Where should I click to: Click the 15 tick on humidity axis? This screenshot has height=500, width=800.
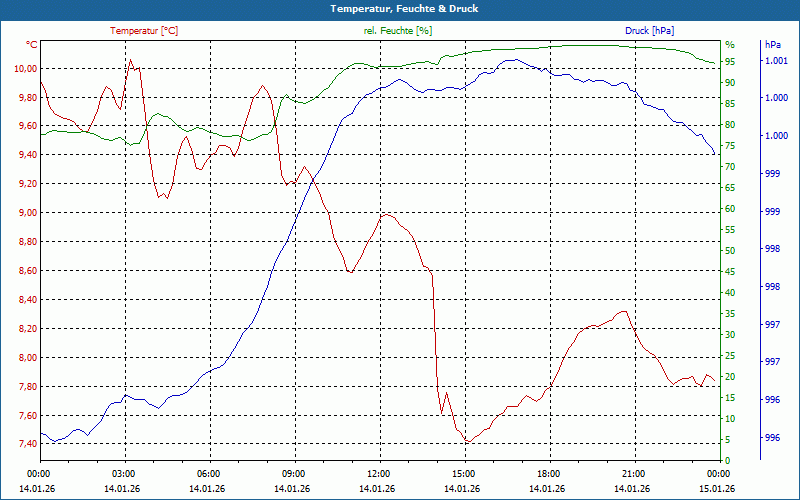pyautogui.click(x=730, y=398)
